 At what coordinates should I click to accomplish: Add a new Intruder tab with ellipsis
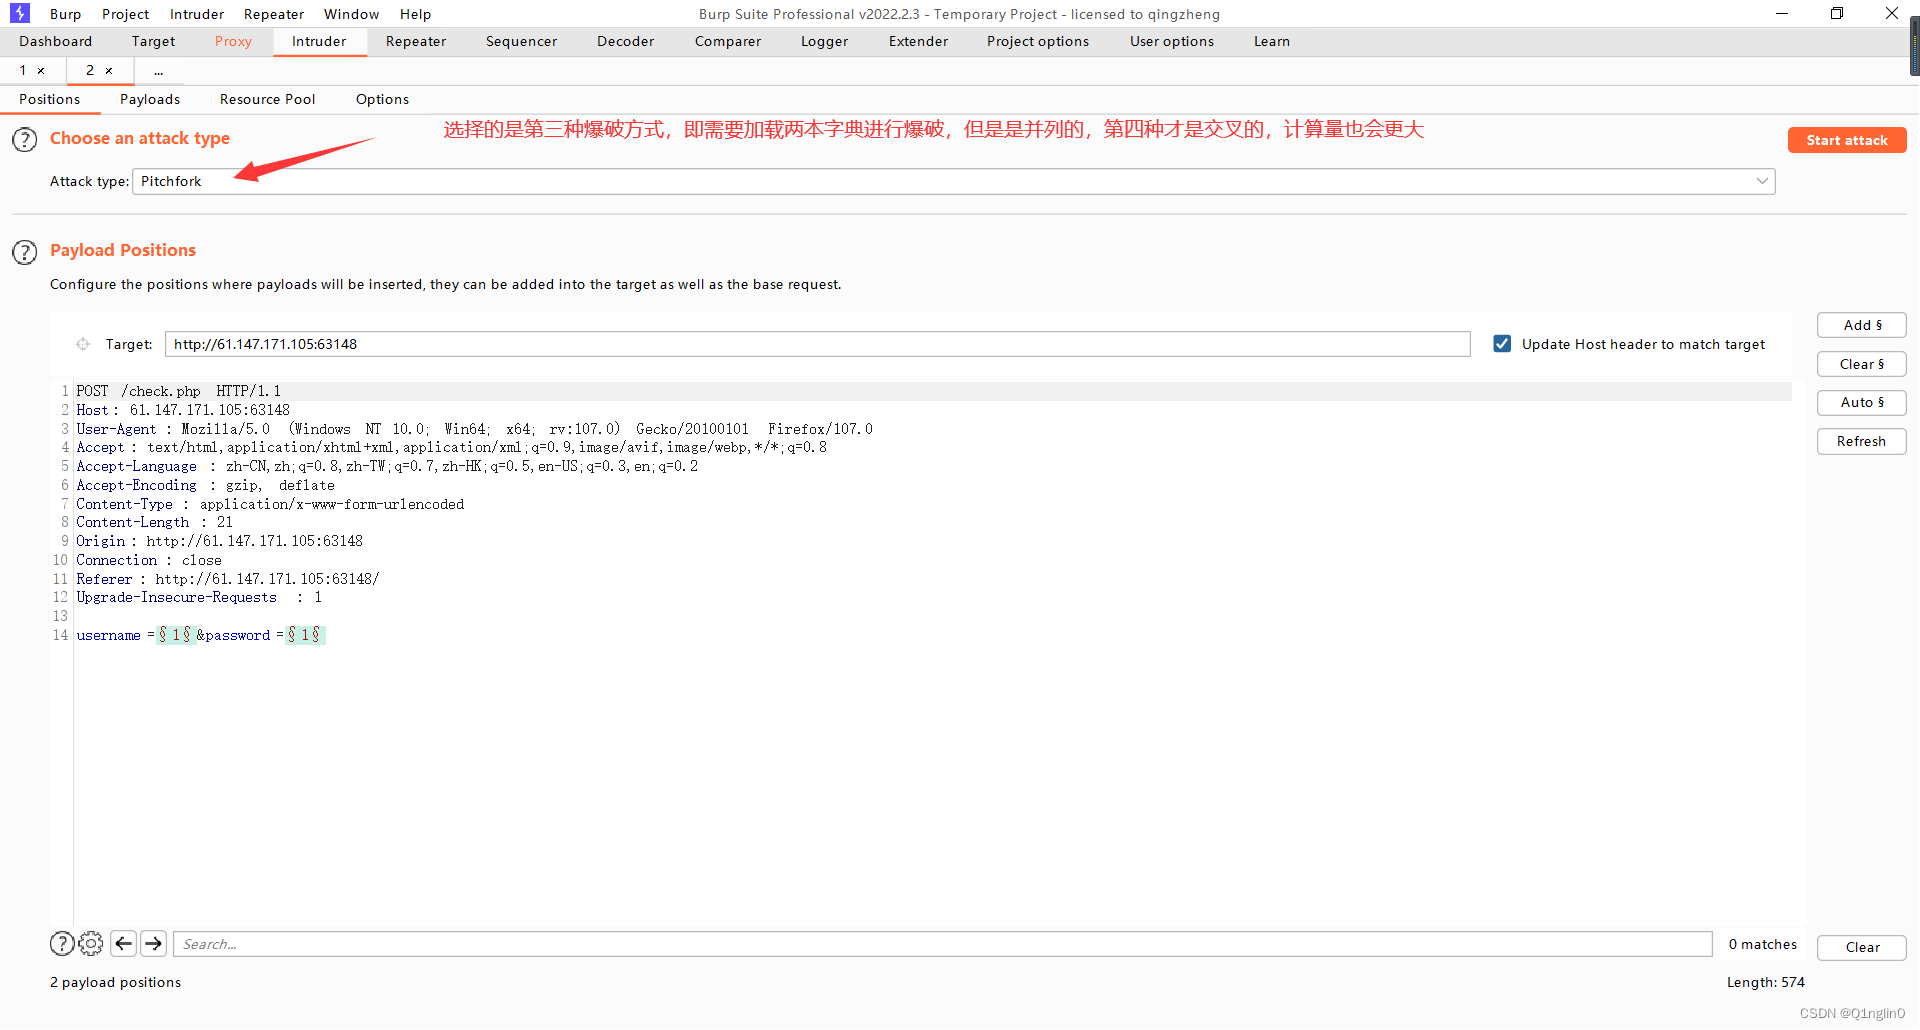tap(159, 71)
